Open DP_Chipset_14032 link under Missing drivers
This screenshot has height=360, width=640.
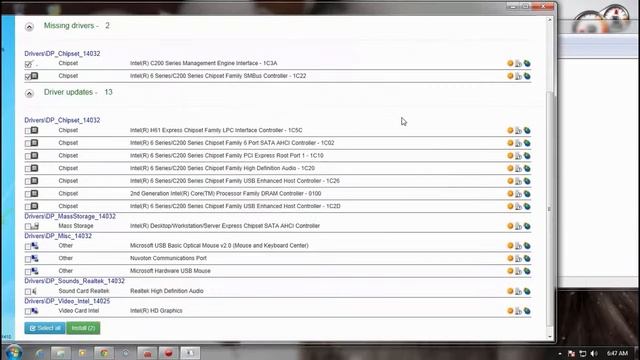tap(62, 53)
